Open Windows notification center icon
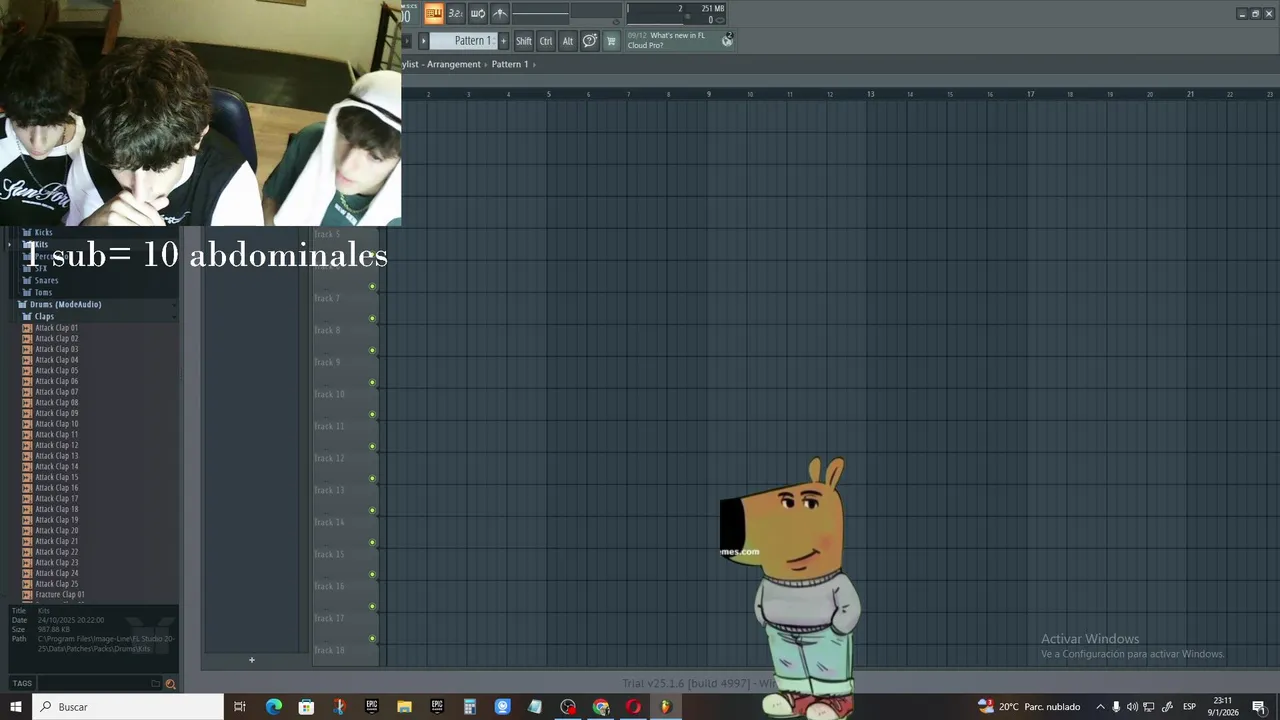 tap(1259, 707)
